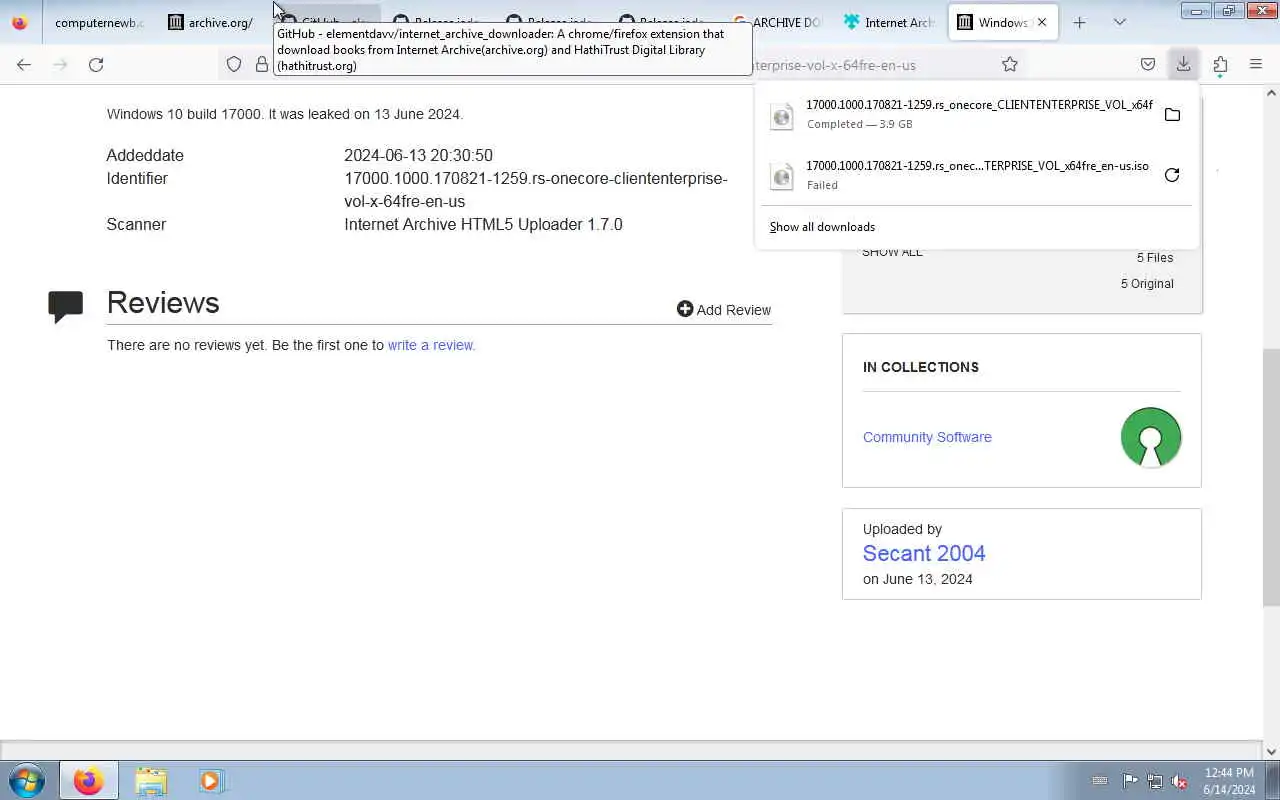Click SHOW ALL files link
The height and width of the screenshot is (800, 1280).
[x=892, y=252]
